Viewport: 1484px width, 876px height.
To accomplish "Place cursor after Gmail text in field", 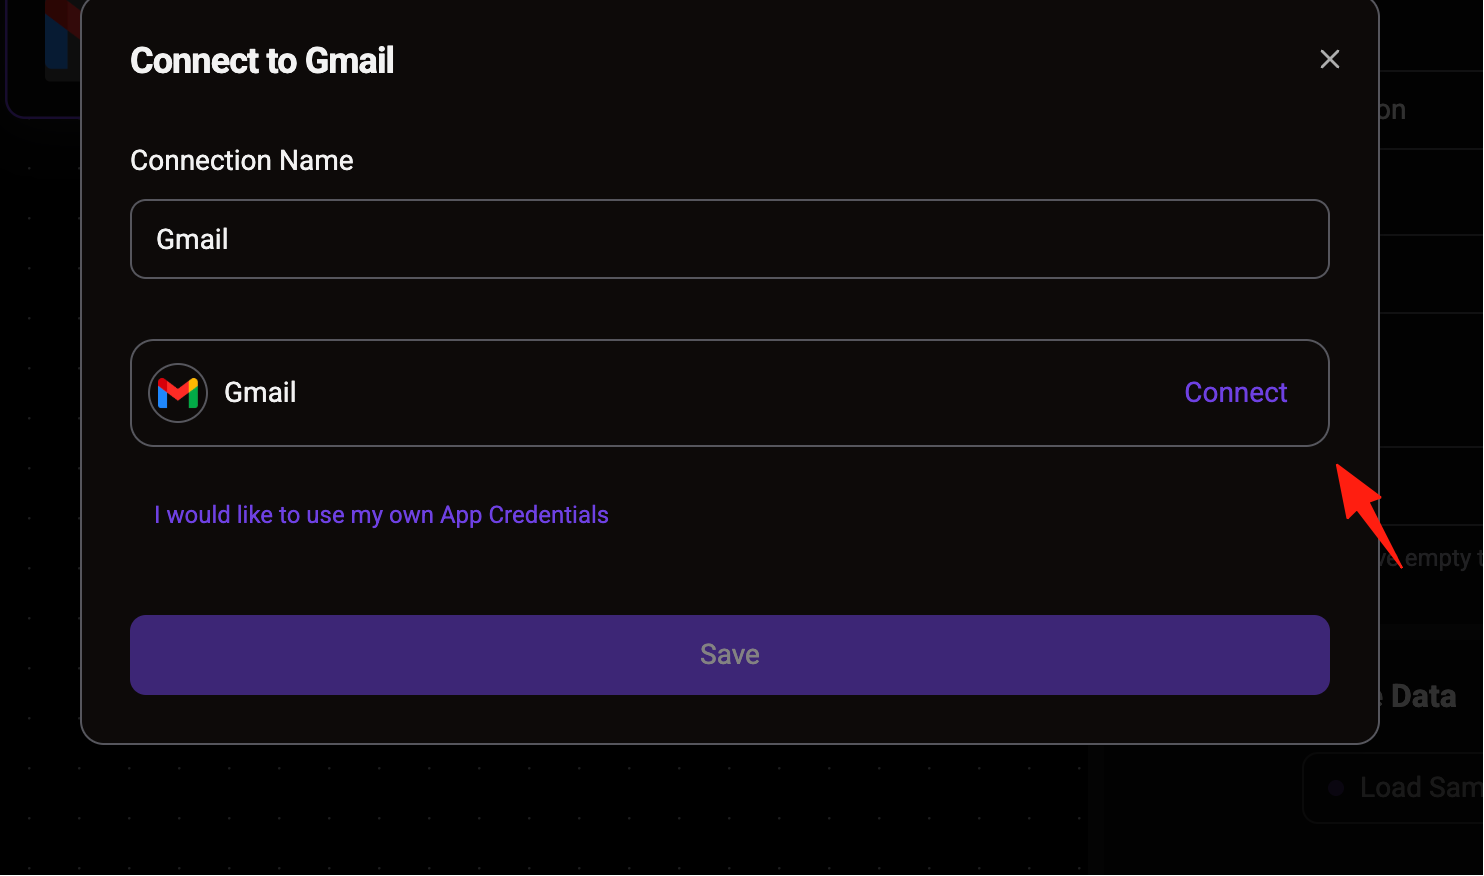I will click(x=231, y=239).
